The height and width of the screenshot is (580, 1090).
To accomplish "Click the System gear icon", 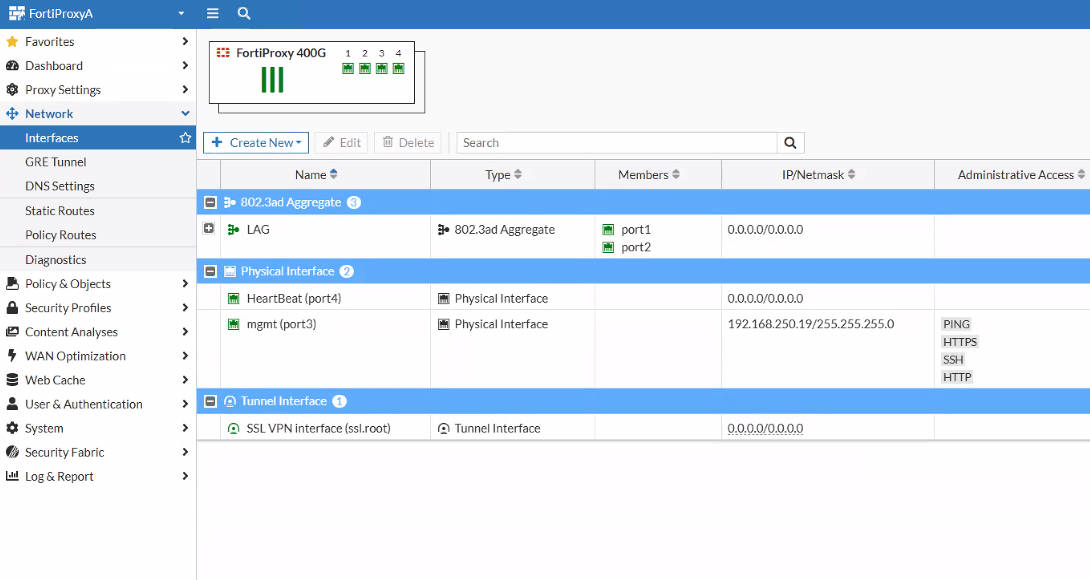I will [12, 428].
